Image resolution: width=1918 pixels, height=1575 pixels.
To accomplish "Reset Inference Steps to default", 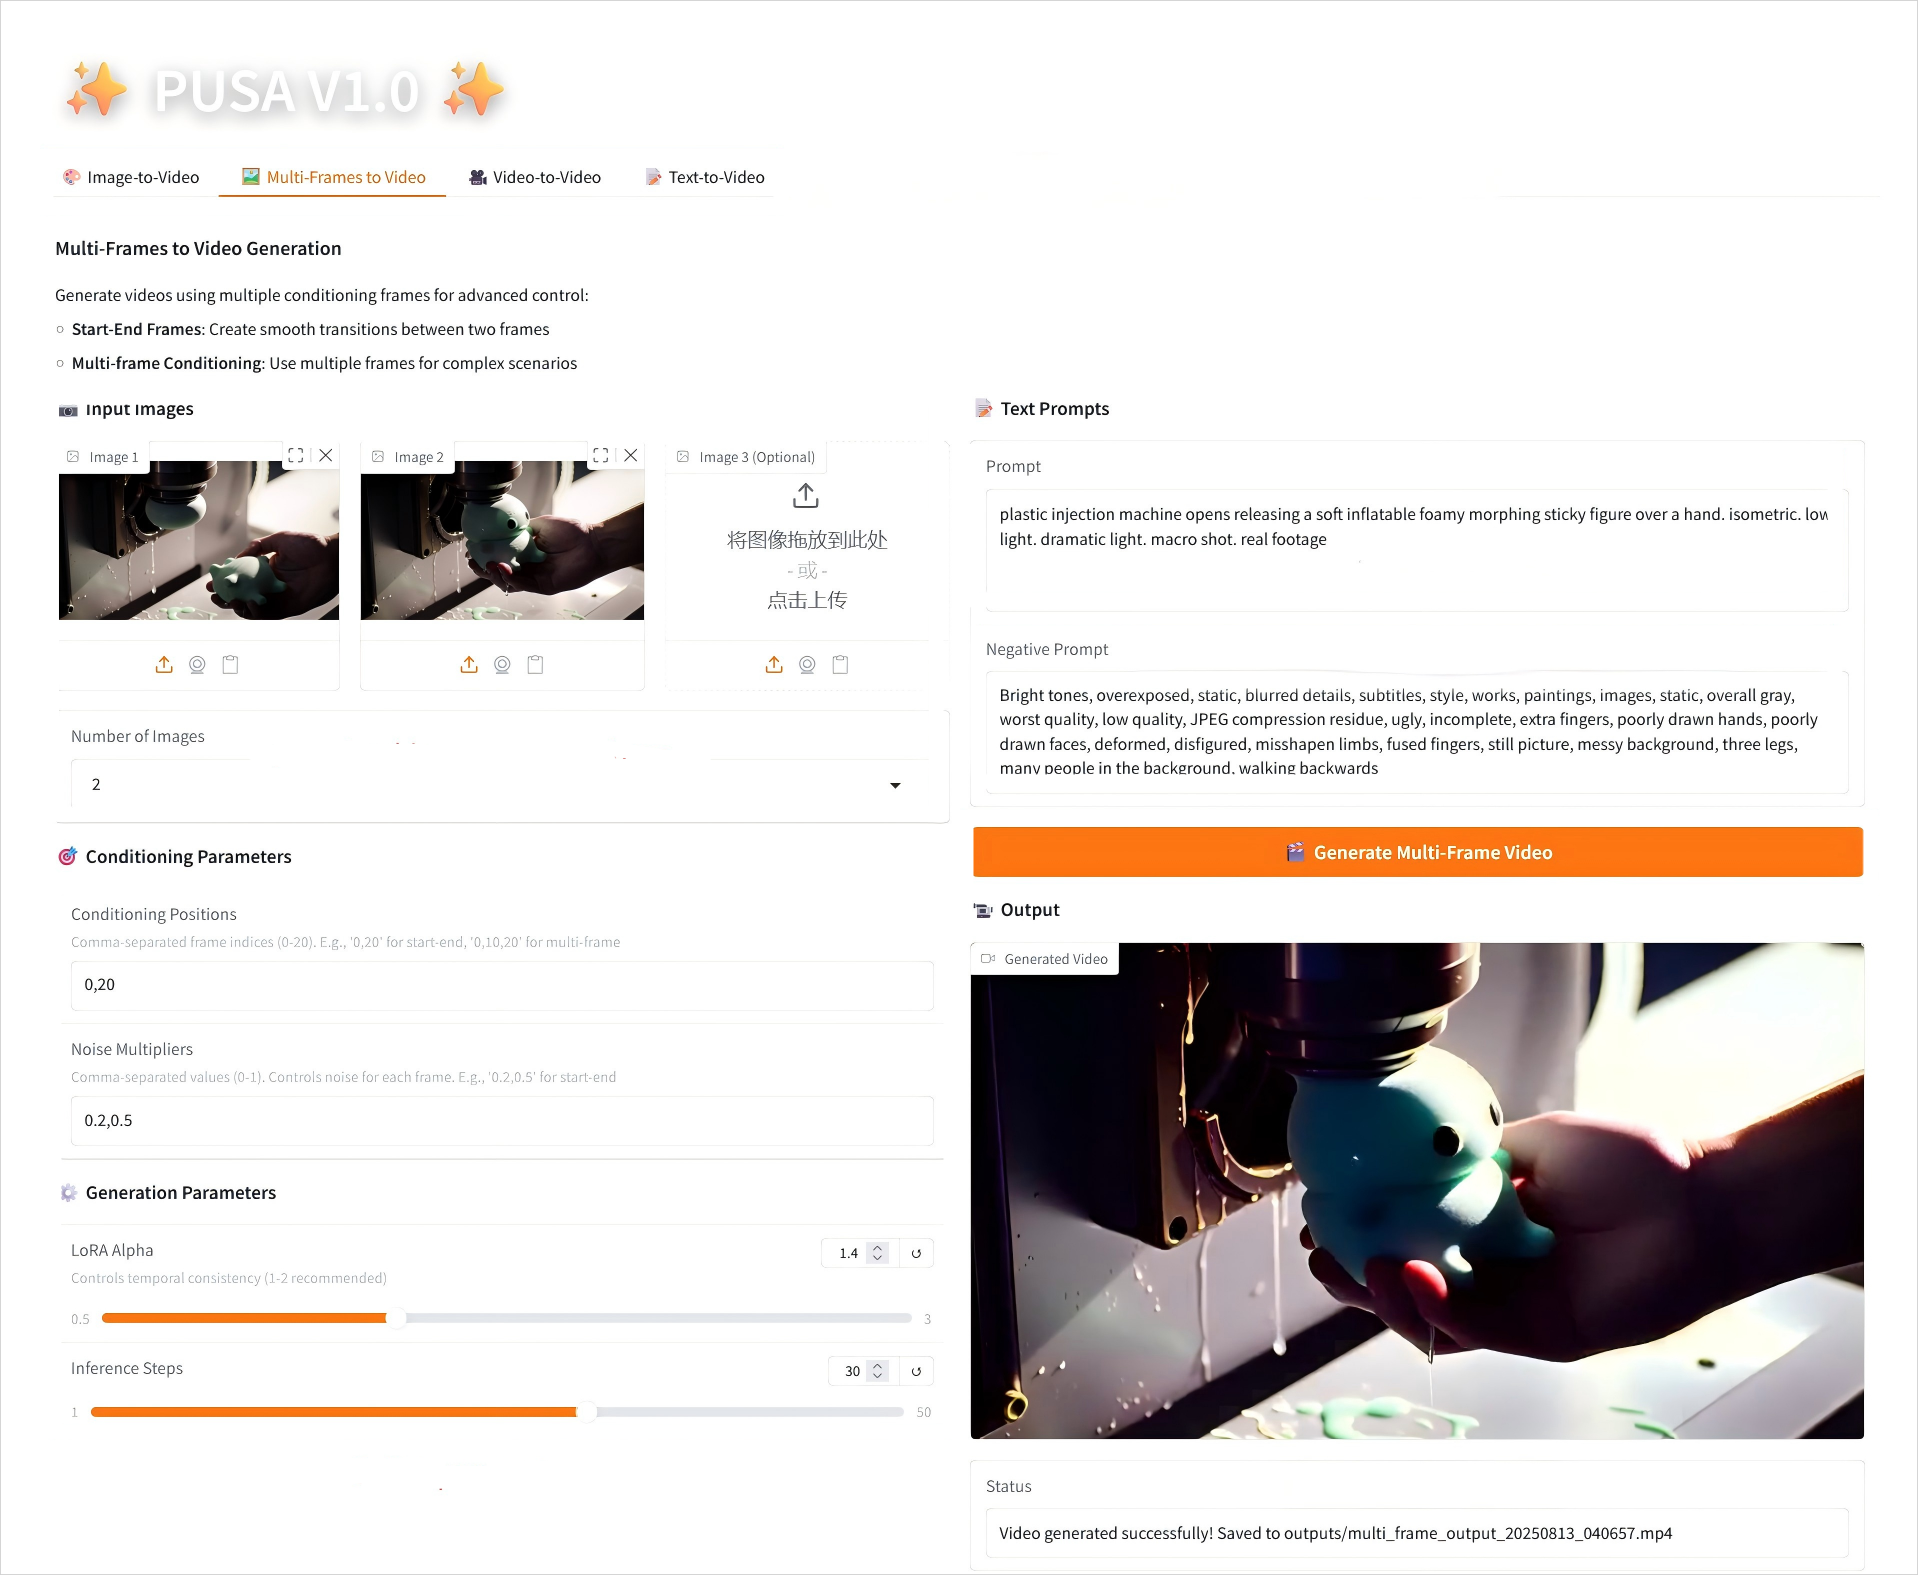I will pos(916,1371).
